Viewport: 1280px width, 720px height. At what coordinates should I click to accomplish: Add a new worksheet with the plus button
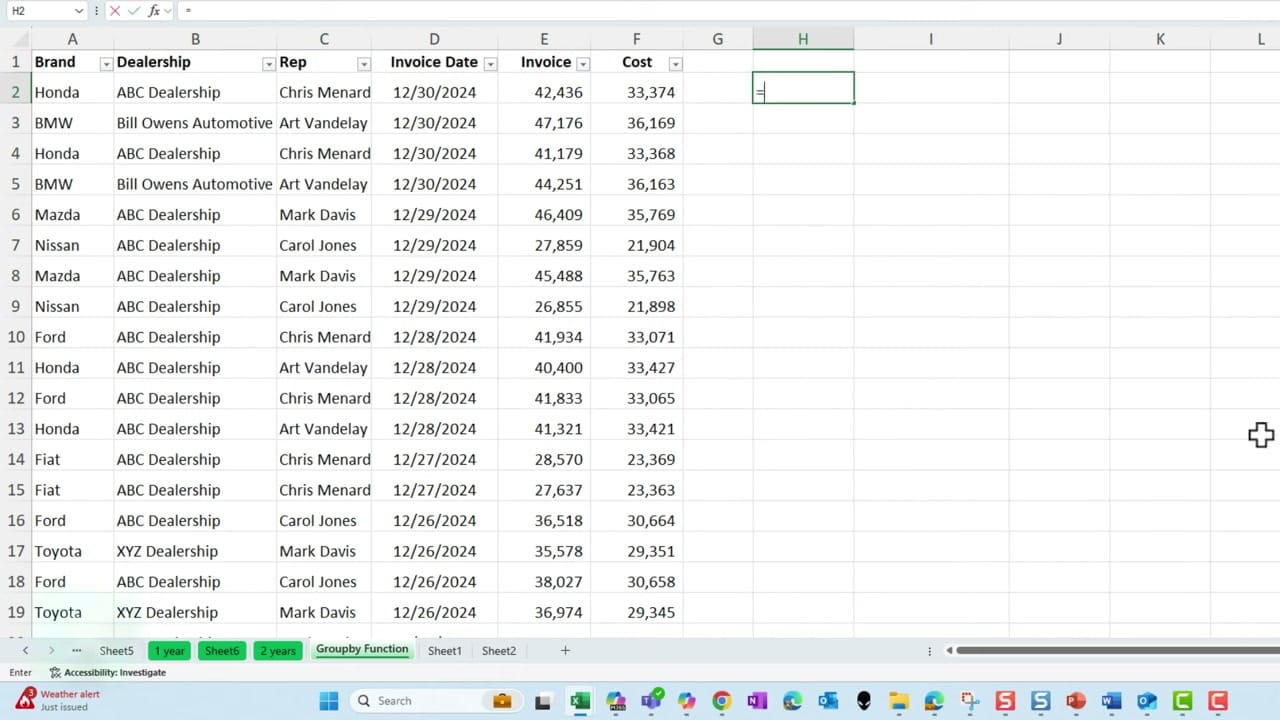point(565,650)
